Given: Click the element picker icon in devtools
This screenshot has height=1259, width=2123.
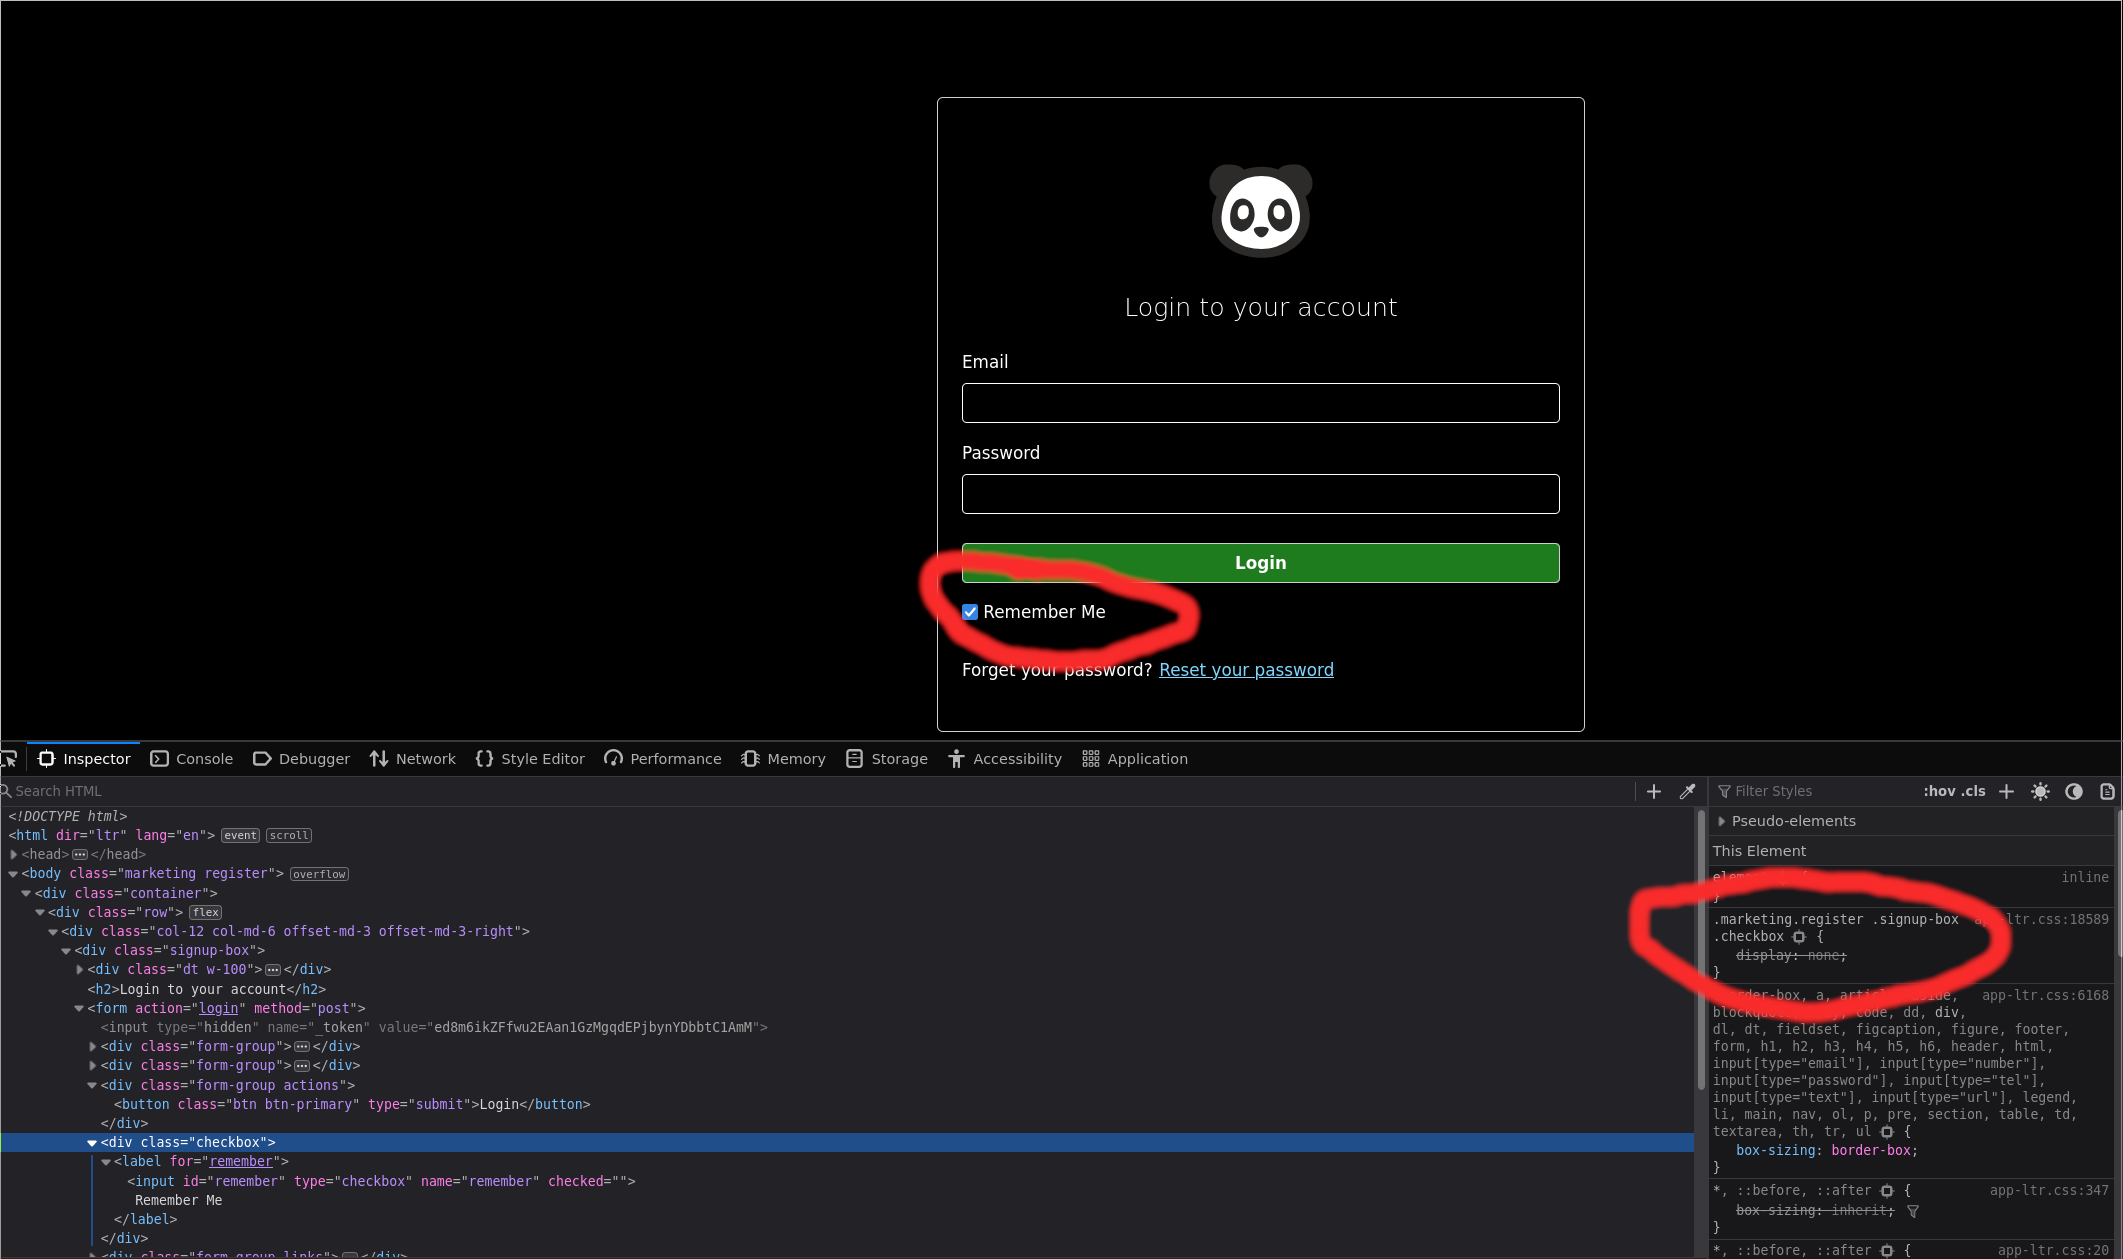Looking at the screenshot, I should pyautogui.click(x=9, y=759).
